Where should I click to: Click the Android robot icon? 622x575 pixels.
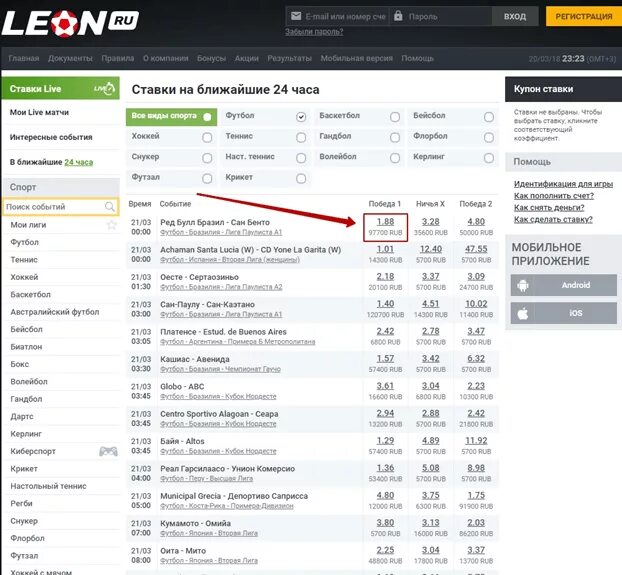click(523, 285)
